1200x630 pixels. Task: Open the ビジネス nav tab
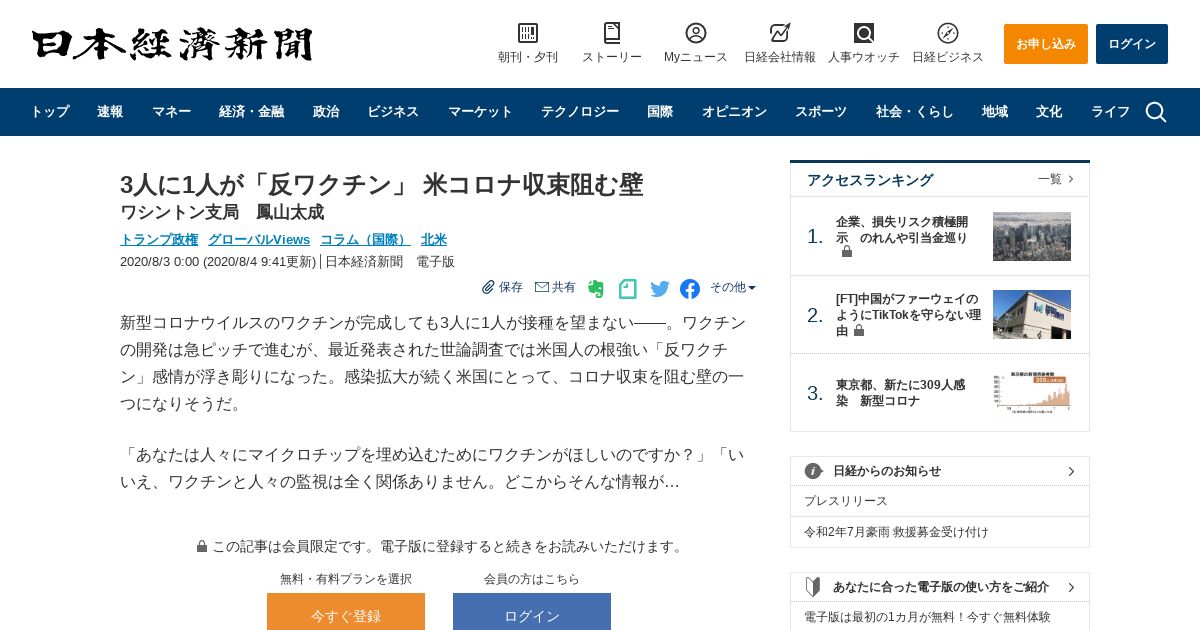click(393, 112)
